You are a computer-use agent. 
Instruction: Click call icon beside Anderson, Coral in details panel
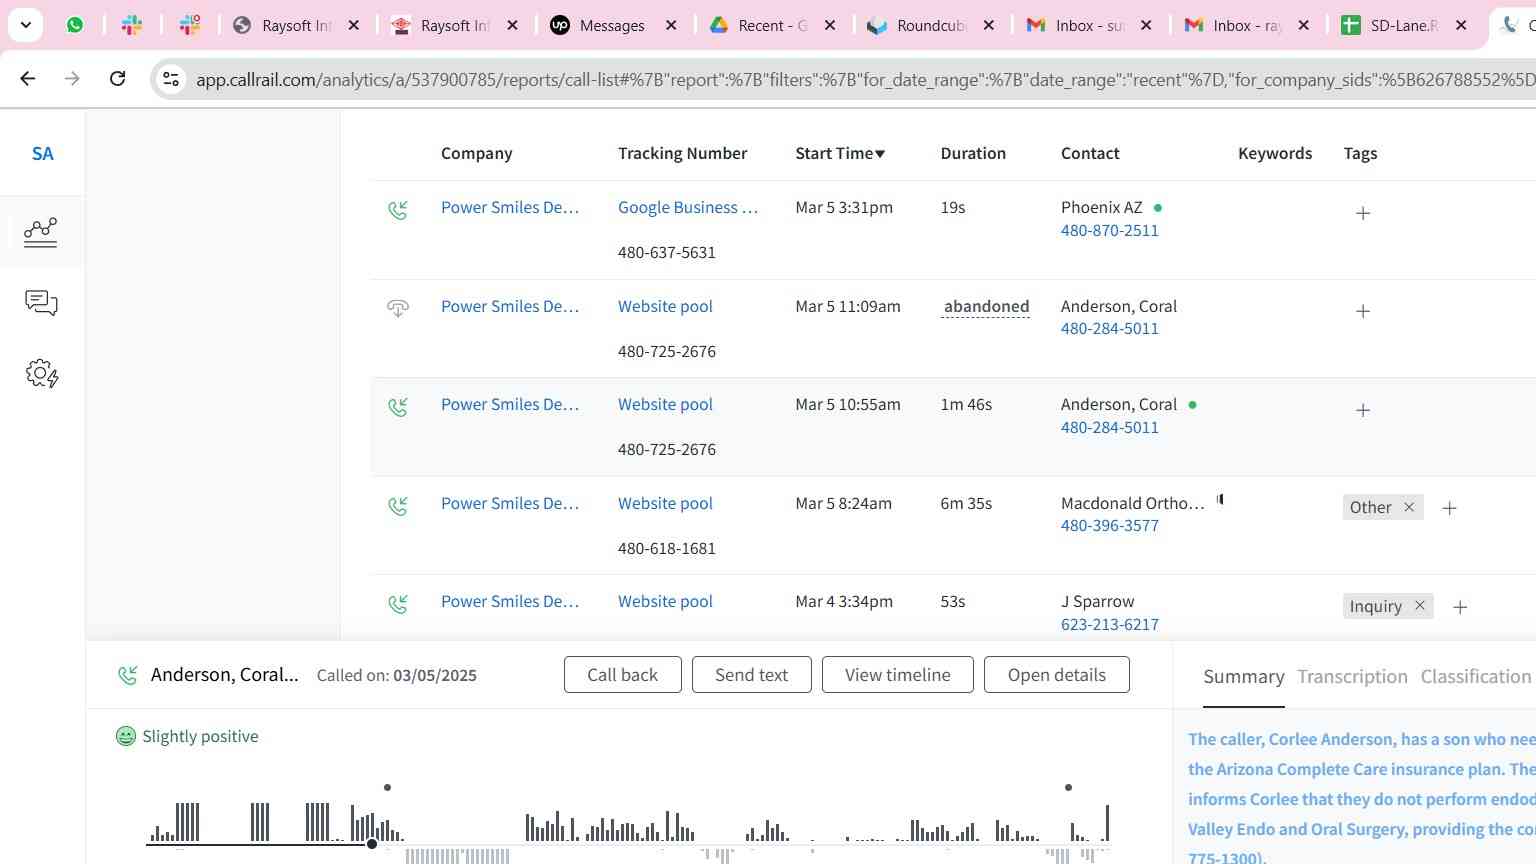(x=127, y=676)
